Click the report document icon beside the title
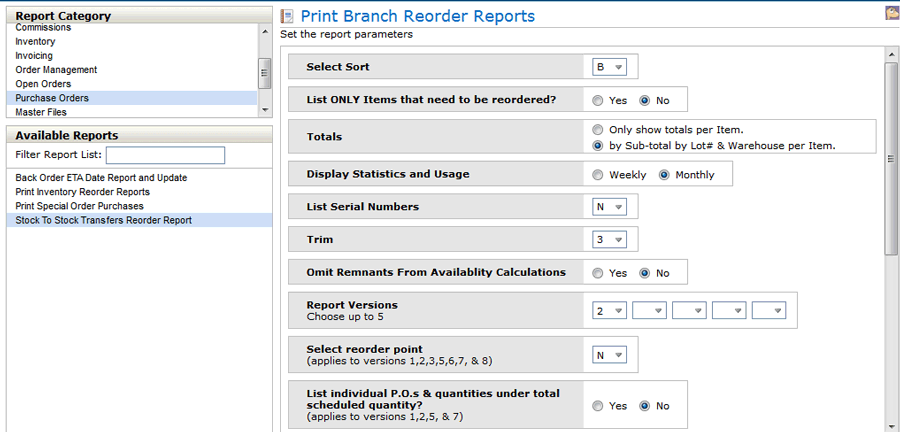This screenshot has width=900, height=432. tap(288, 16)
